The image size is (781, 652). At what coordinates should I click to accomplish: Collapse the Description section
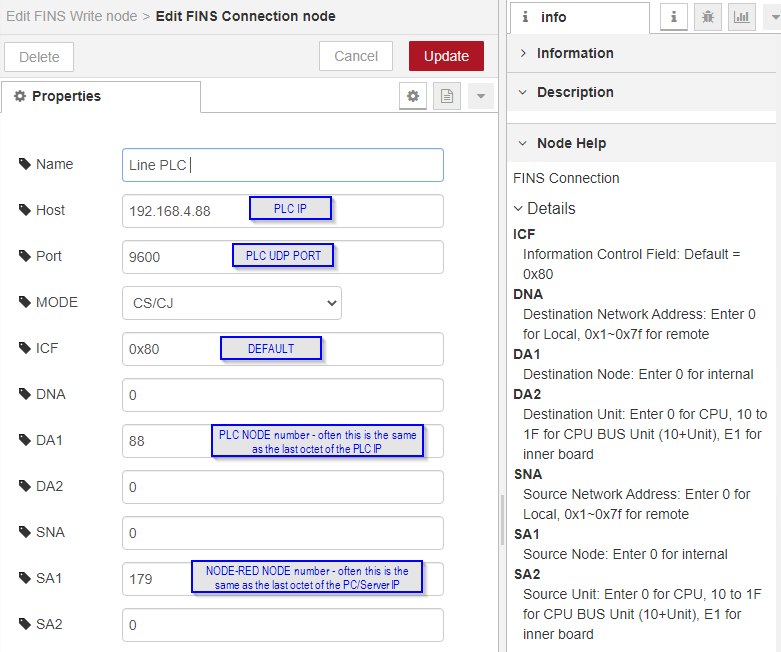coord(642,92)
